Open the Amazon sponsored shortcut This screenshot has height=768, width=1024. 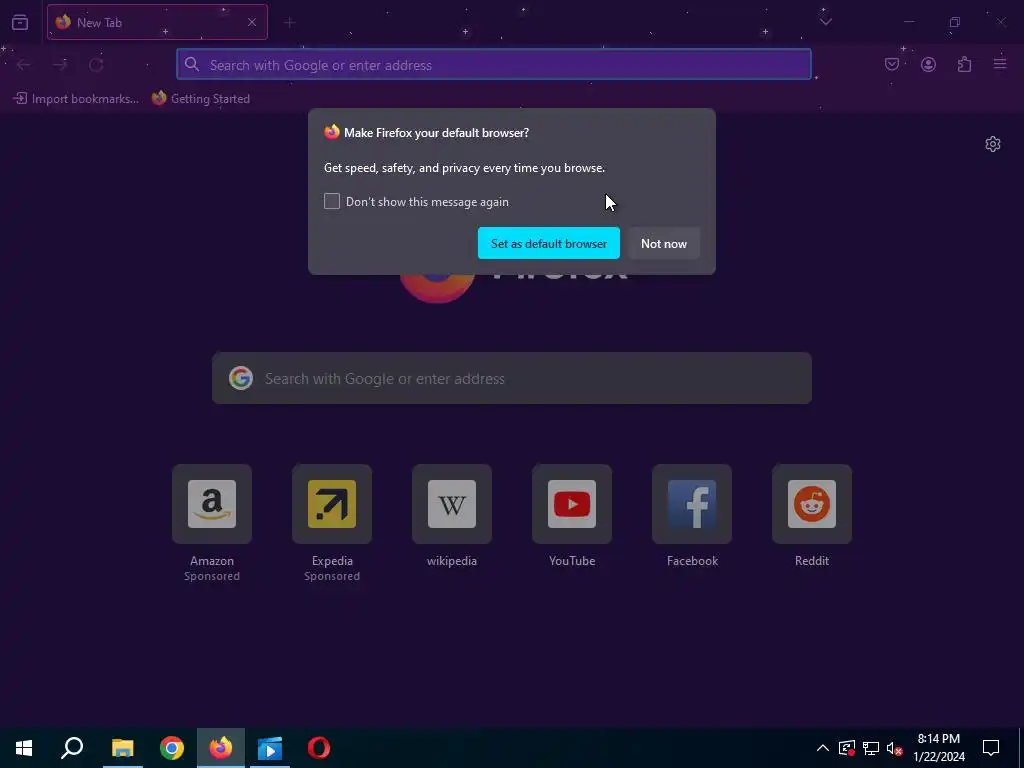212,504
